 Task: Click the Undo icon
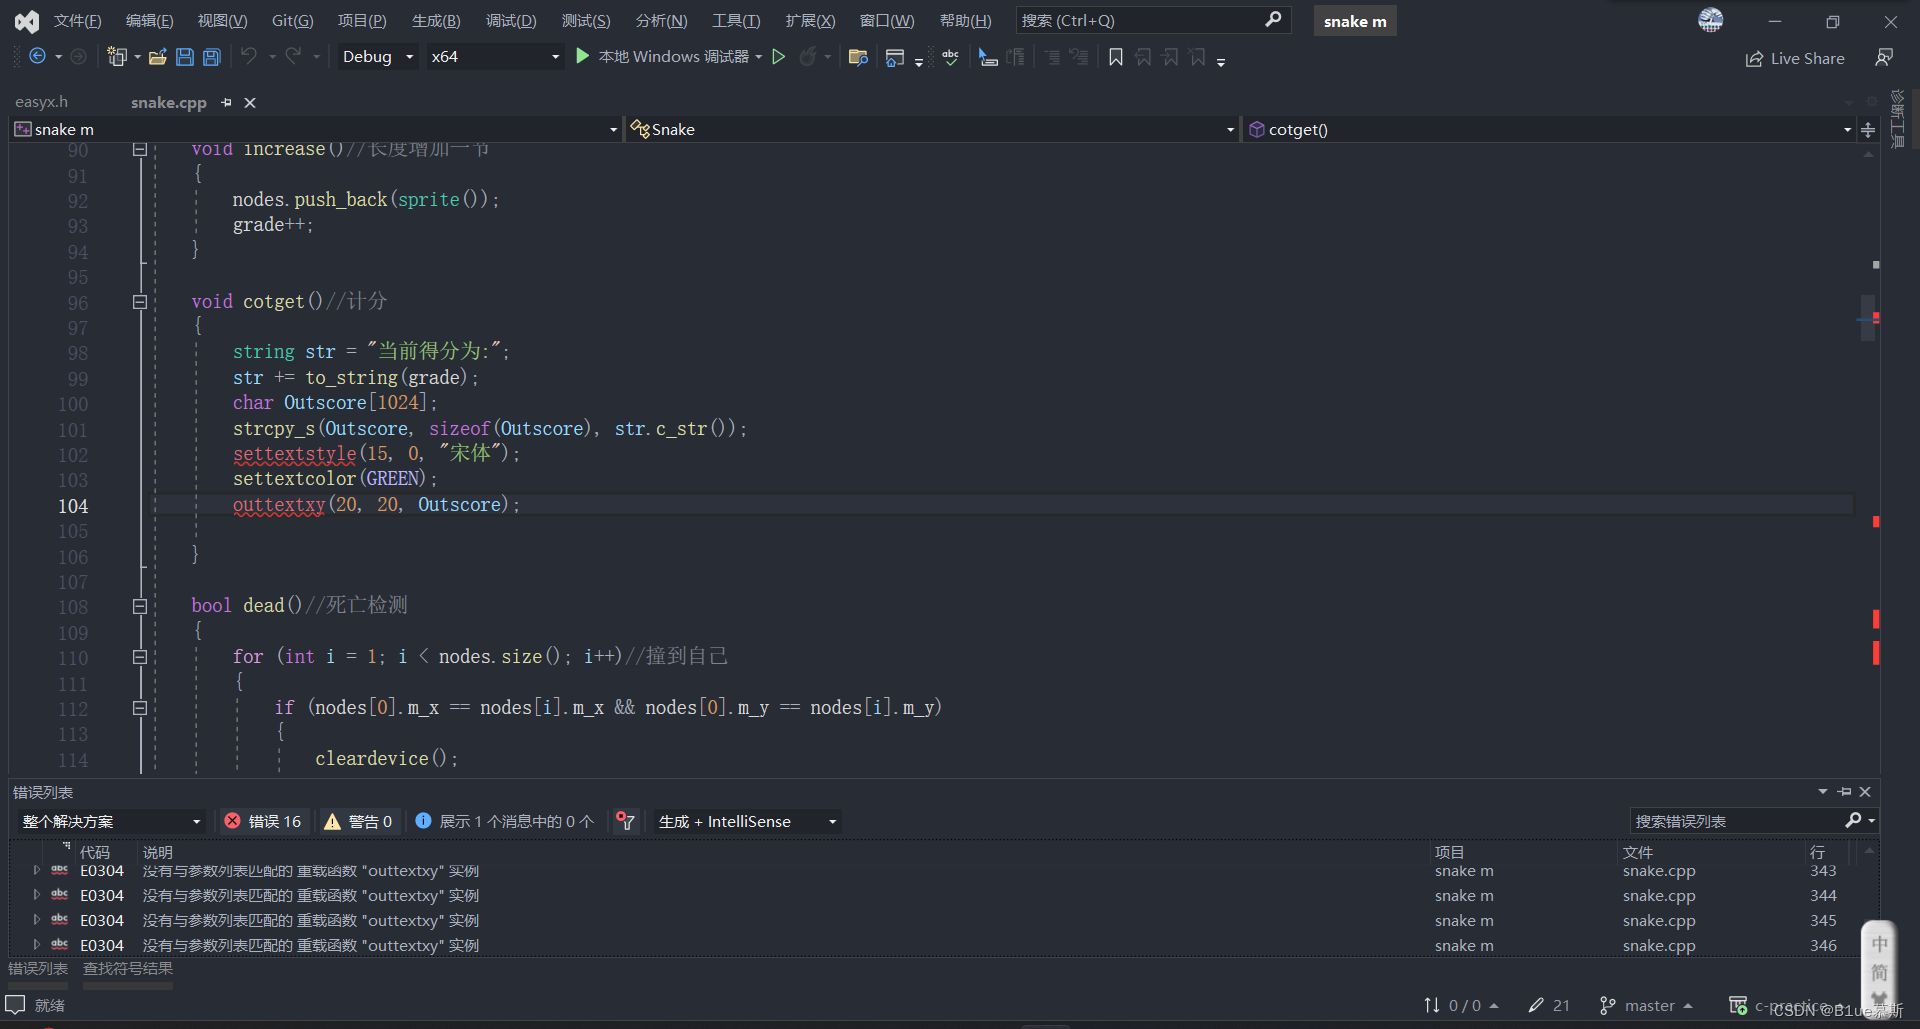(x=250, y=57)
